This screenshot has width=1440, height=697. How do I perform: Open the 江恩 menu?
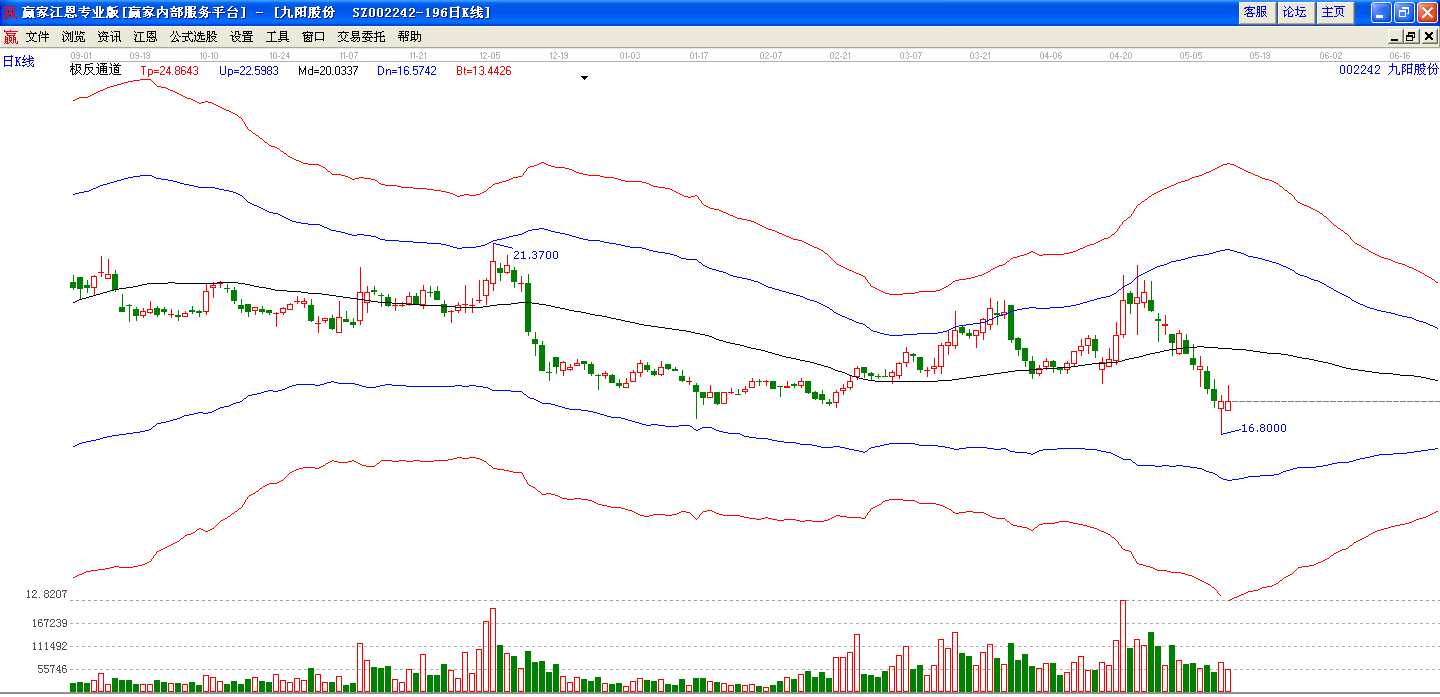coord(145,37)
